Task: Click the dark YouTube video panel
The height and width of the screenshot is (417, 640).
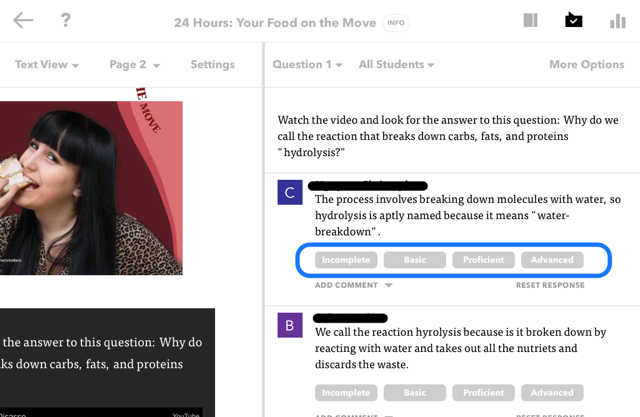Action: point(107,362)
